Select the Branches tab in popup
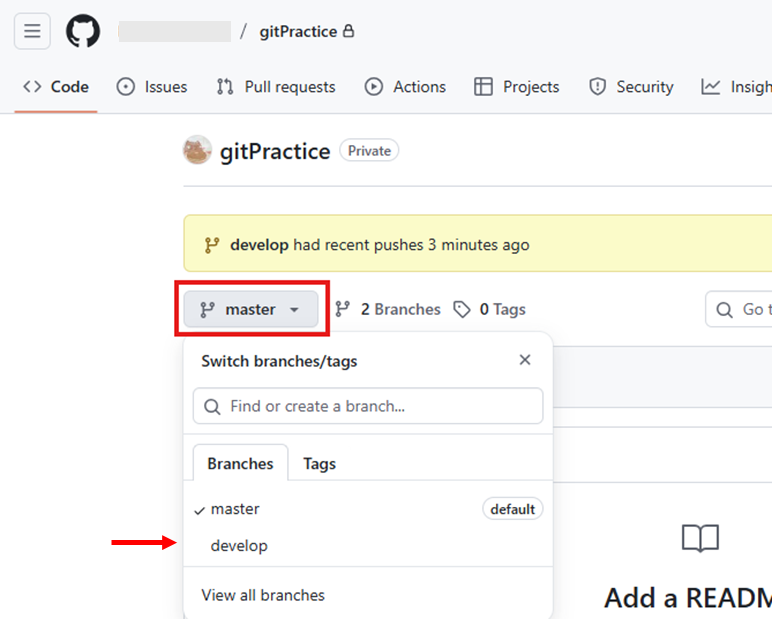This screenshot has width=772, height=619. [240, 463]
